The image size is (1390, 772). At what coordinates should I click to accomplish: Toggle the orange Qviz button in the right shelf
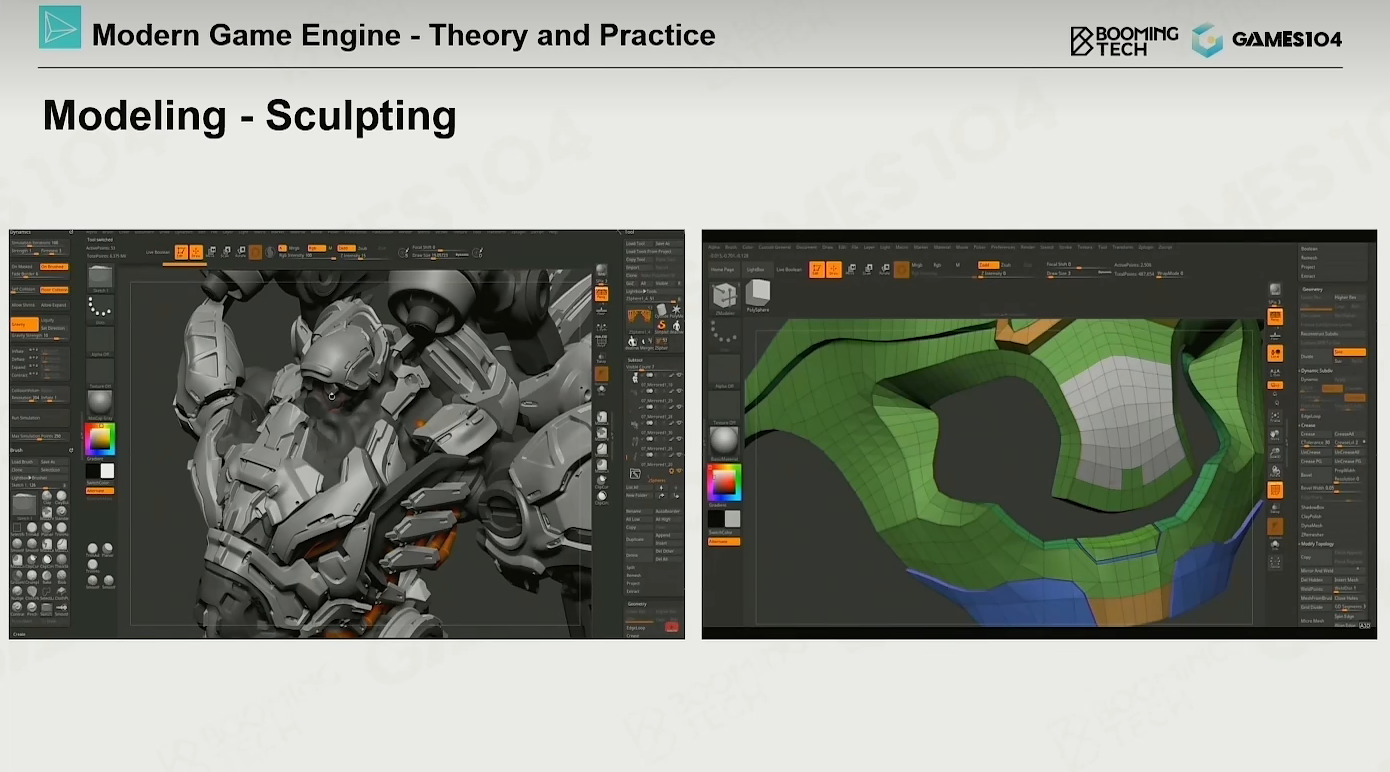[x=1275, y=384]
